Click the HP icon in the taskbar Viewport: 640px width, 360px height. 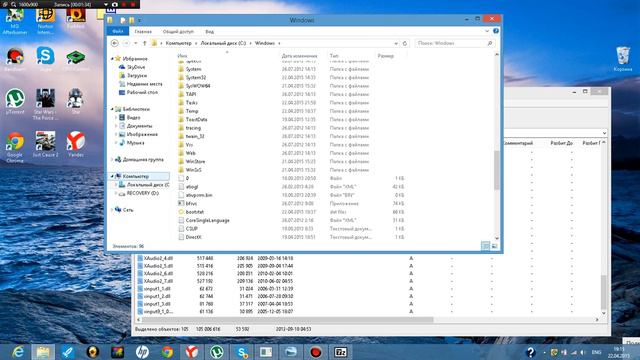[142, 352]
